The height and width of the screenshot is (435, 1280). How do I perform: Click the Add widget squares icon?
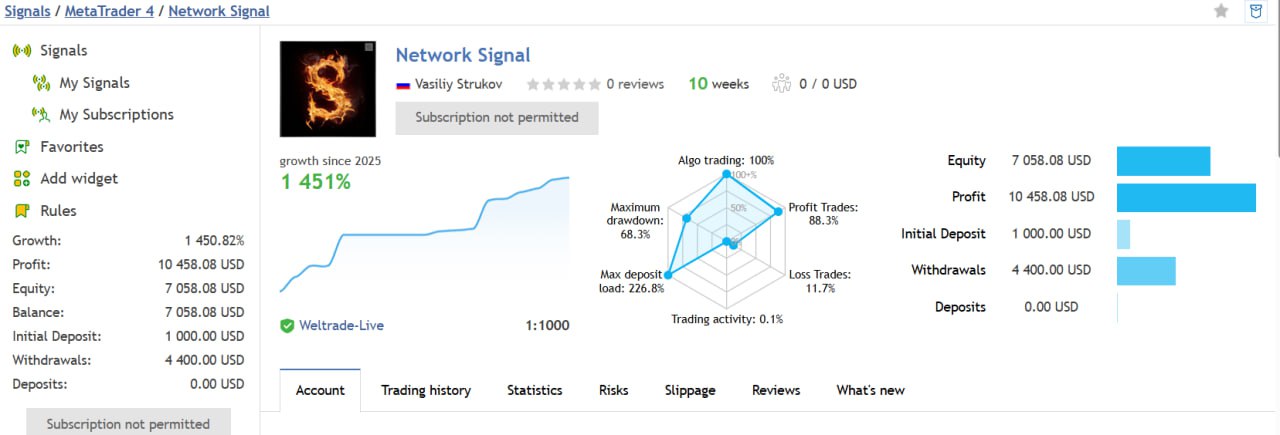point(22,179)
